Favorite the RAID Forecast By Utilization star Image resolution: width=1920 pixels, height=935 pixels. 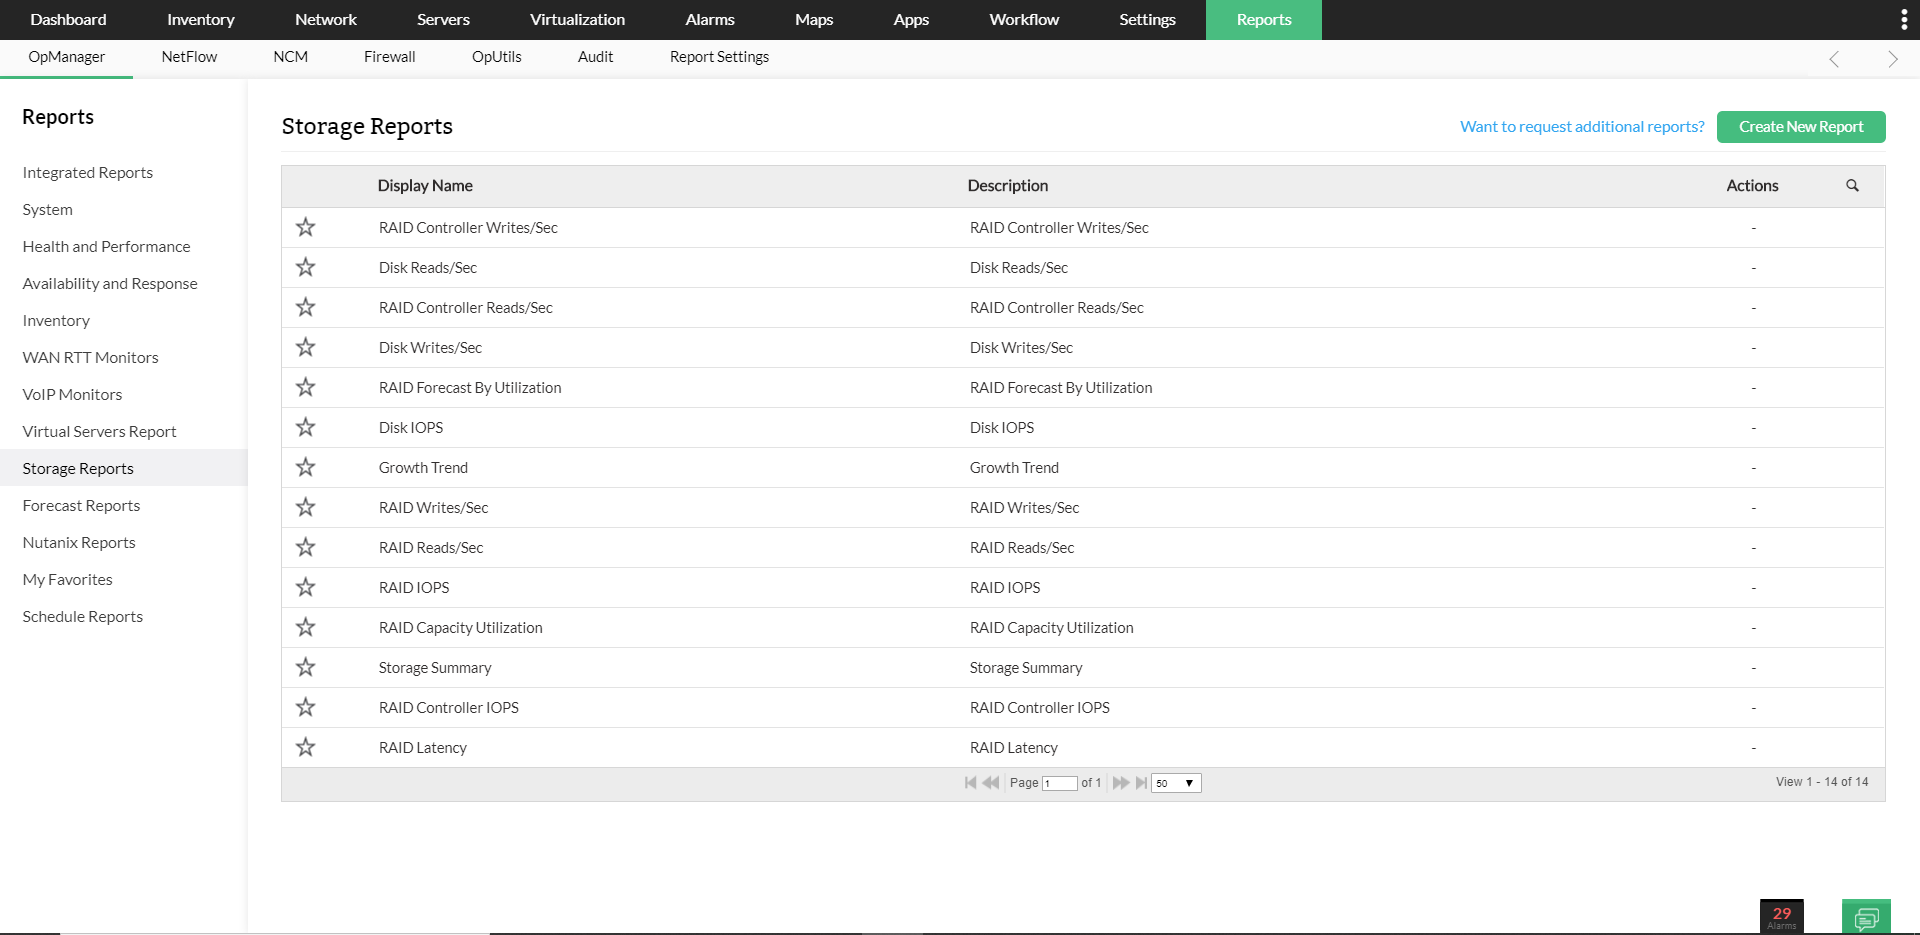306,387
